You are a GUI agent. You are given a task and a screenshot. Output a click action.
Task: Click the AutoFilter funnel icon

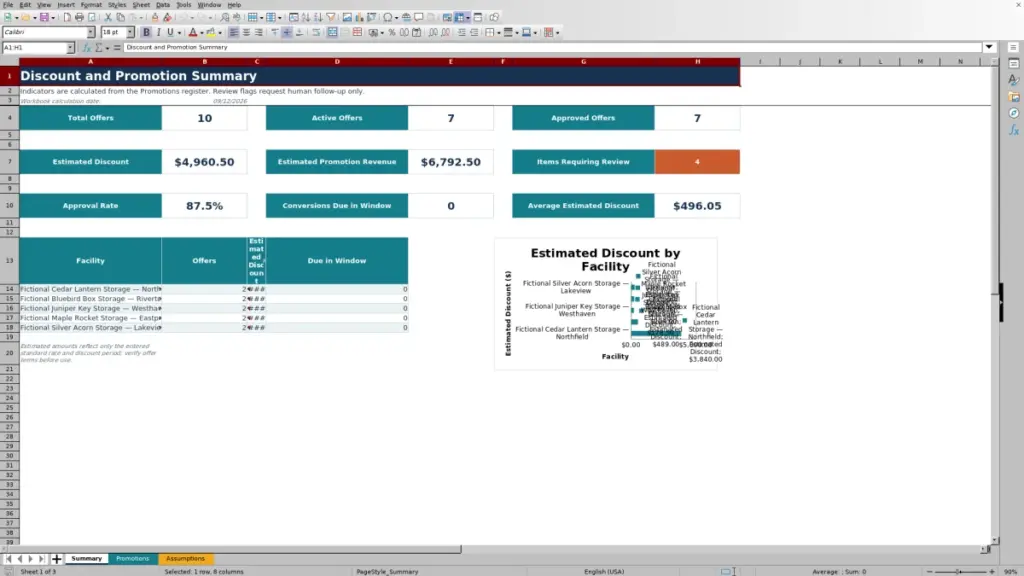click(x=331, y=18)
